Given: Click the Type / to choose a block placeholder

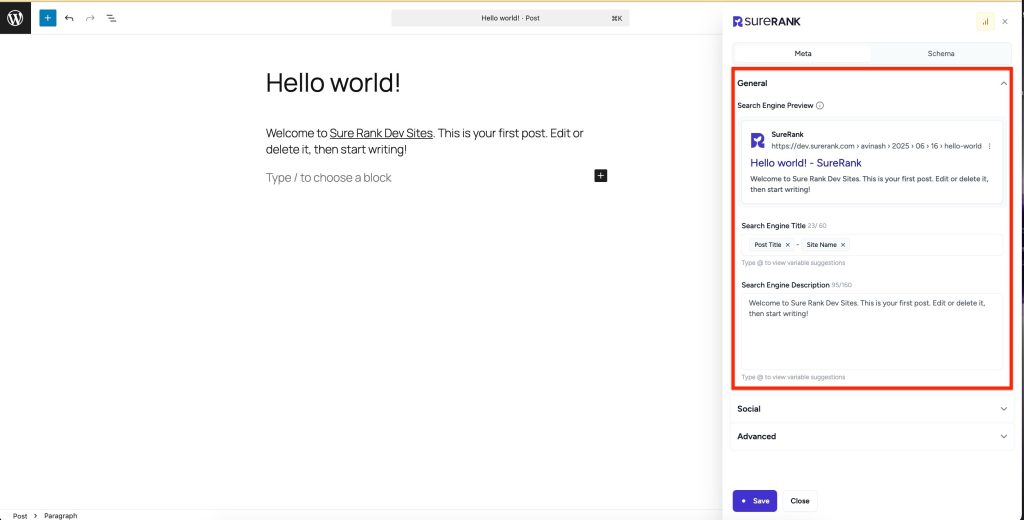Looking at the screenshot, I should pos(328,178).
